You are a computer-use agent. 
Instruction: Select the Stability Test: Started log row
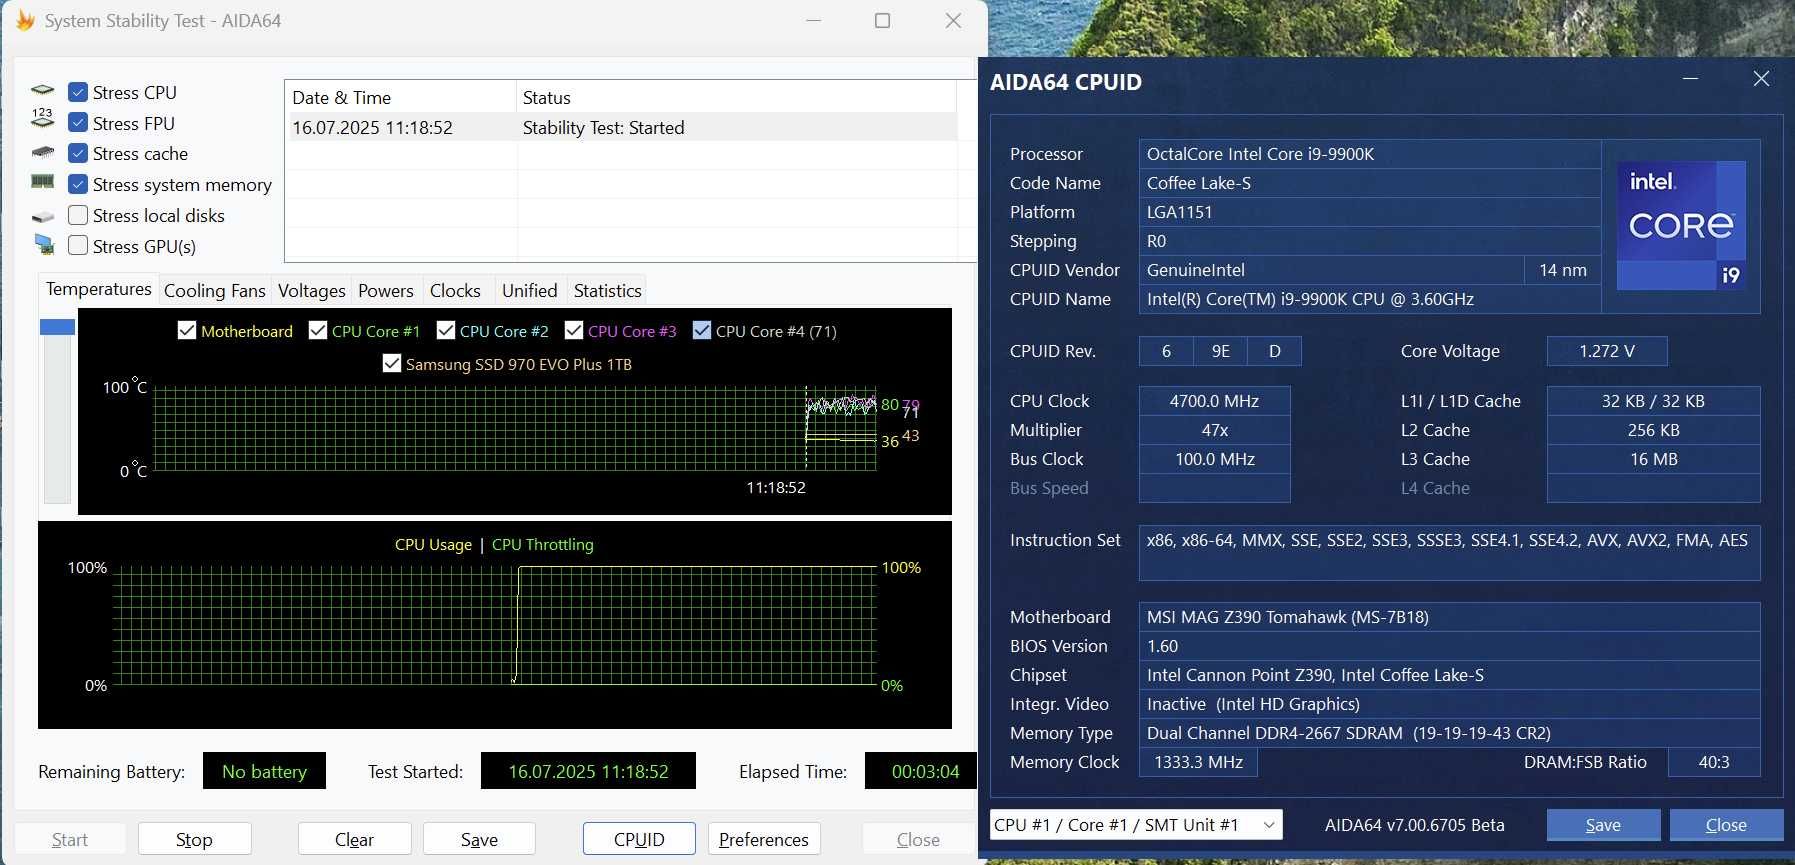[x=621, y=127]
